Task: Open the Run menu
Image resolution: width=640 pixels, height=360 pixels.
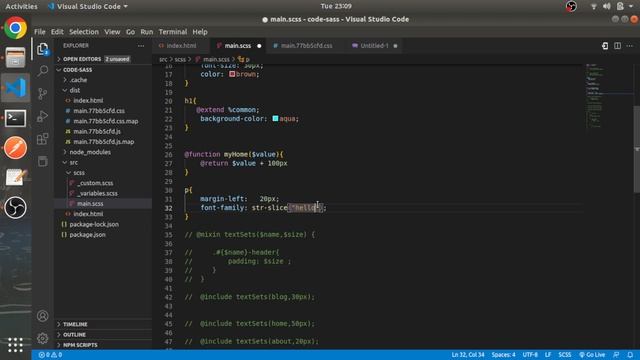Action: click(147, 32)
